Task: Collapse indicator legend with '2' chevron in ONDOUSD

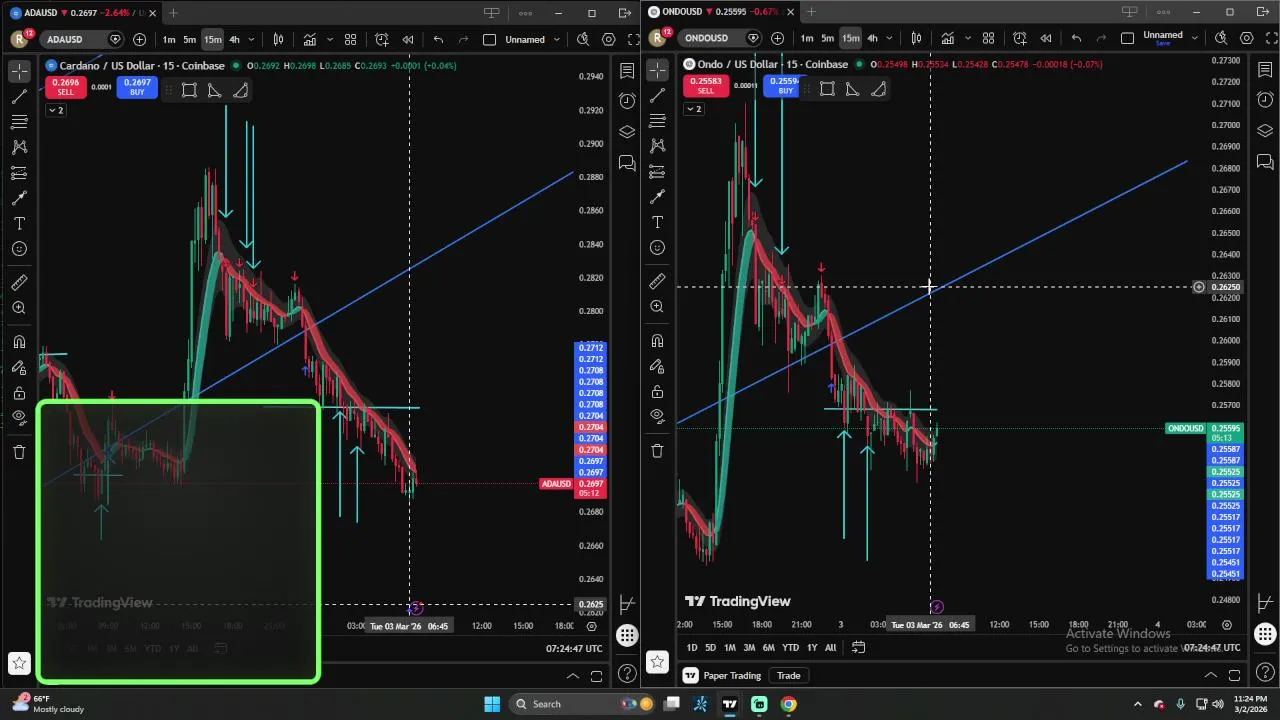Action: [692, 108]
